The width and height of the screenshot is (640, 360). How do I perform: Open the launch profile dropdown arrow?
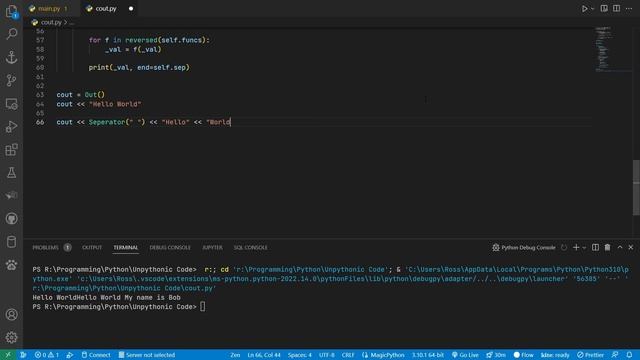(584, 247)
